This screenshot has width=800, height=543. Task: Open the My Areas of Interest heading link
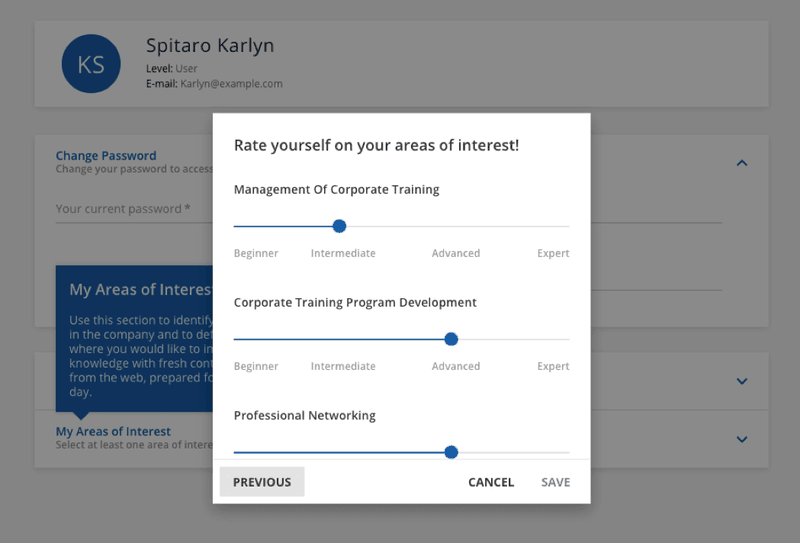[113, 431]
